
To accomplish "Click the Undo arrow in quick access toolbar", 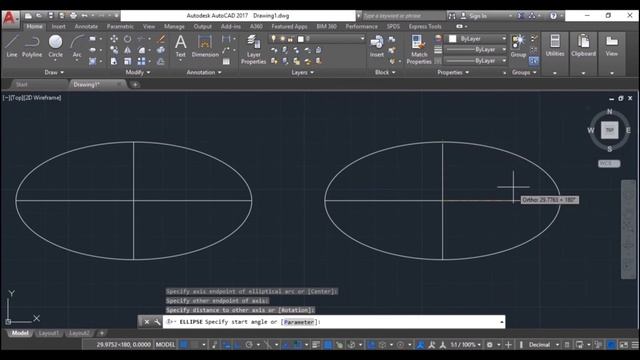I will coord(84,16).
